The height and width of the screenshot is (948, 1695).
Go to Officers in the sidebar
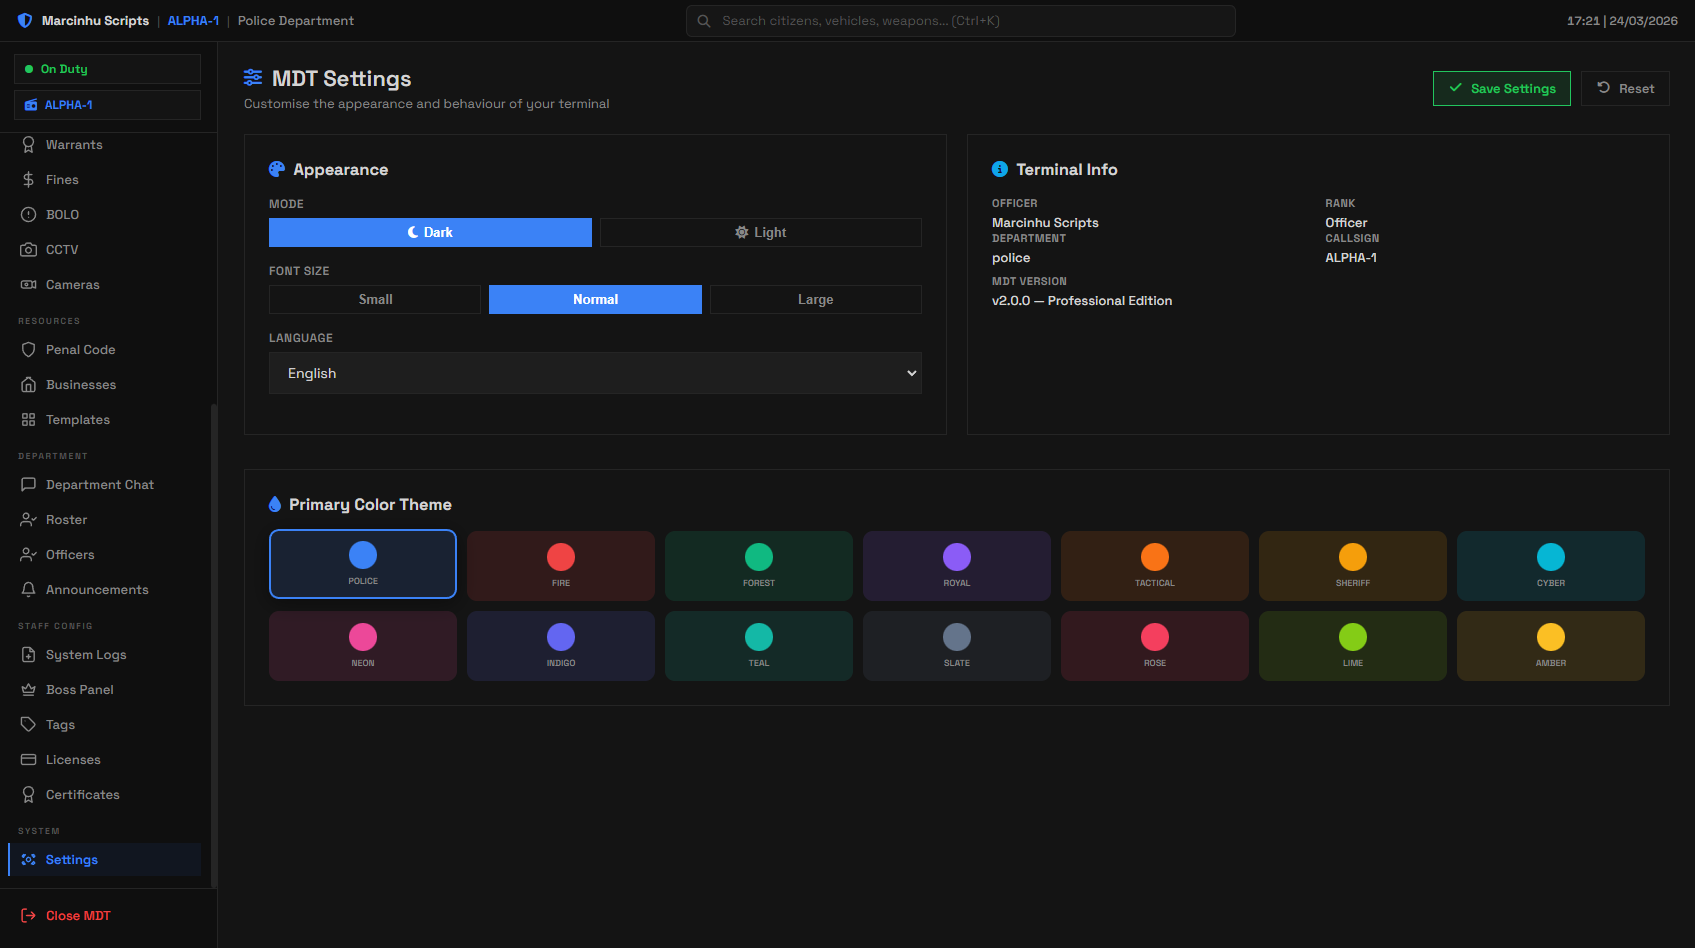click(x=105, y=555)
